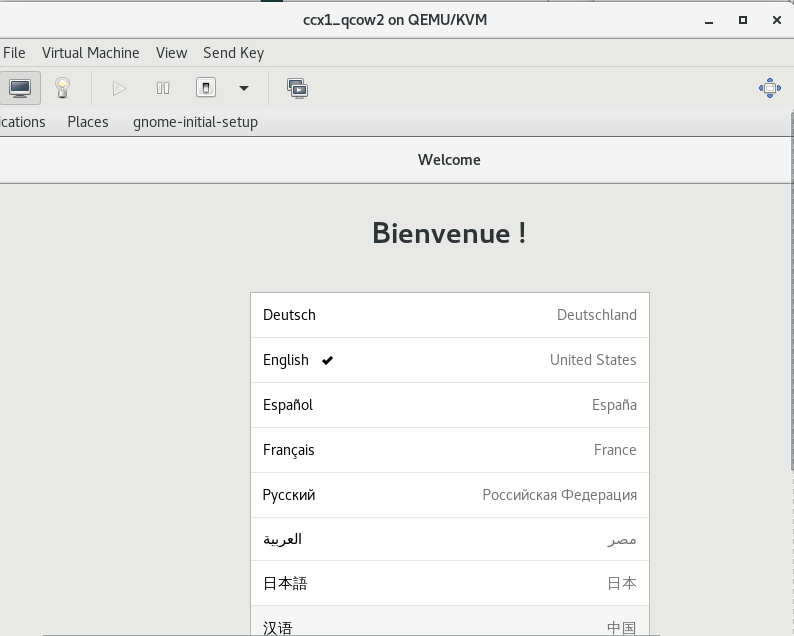Open the File menu
The image size is (794, 636).
click(x=14, y=53)
